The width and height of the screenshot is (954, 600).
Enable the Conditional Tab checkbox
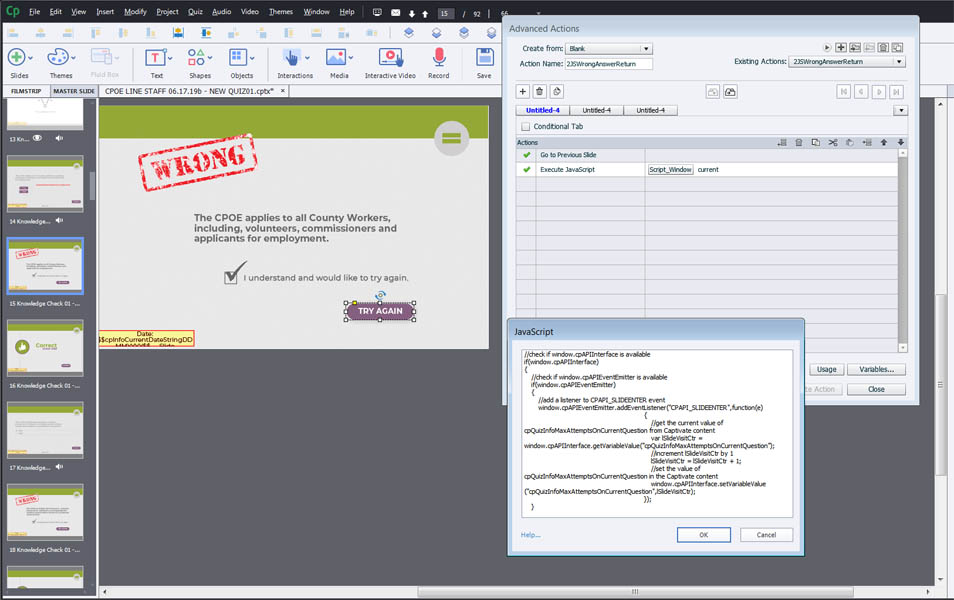(x=526, y=127)
